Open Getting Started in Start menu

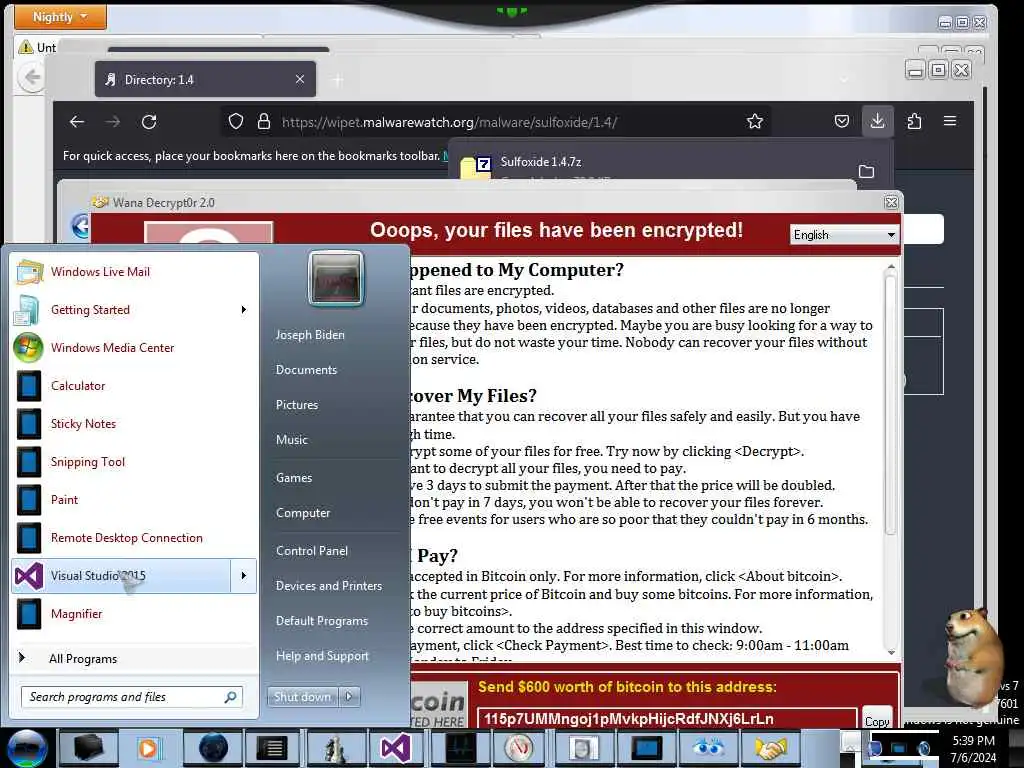[135, 310]
